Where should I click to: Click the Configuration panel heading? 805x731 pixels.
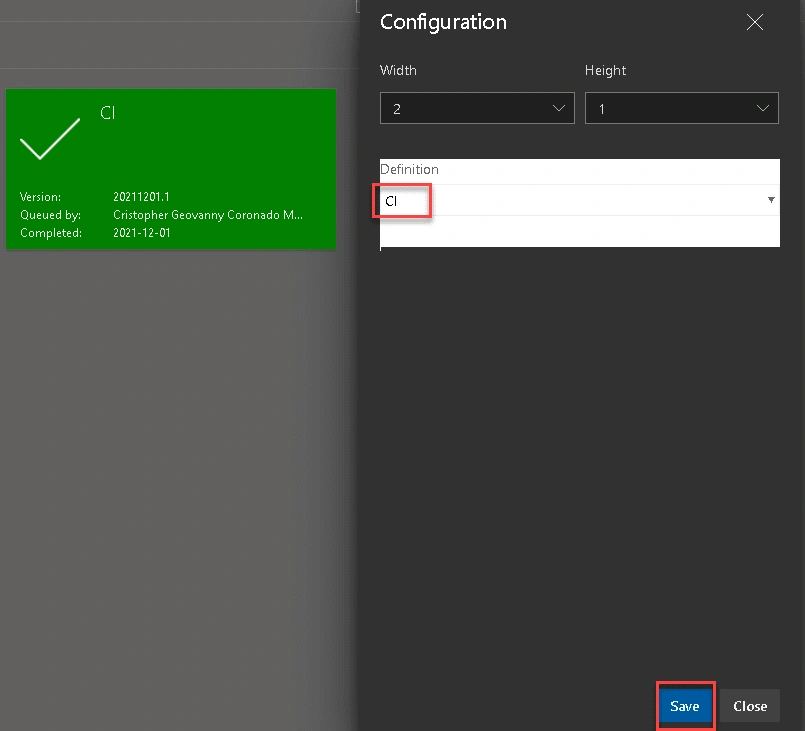[x=443, y=22]
